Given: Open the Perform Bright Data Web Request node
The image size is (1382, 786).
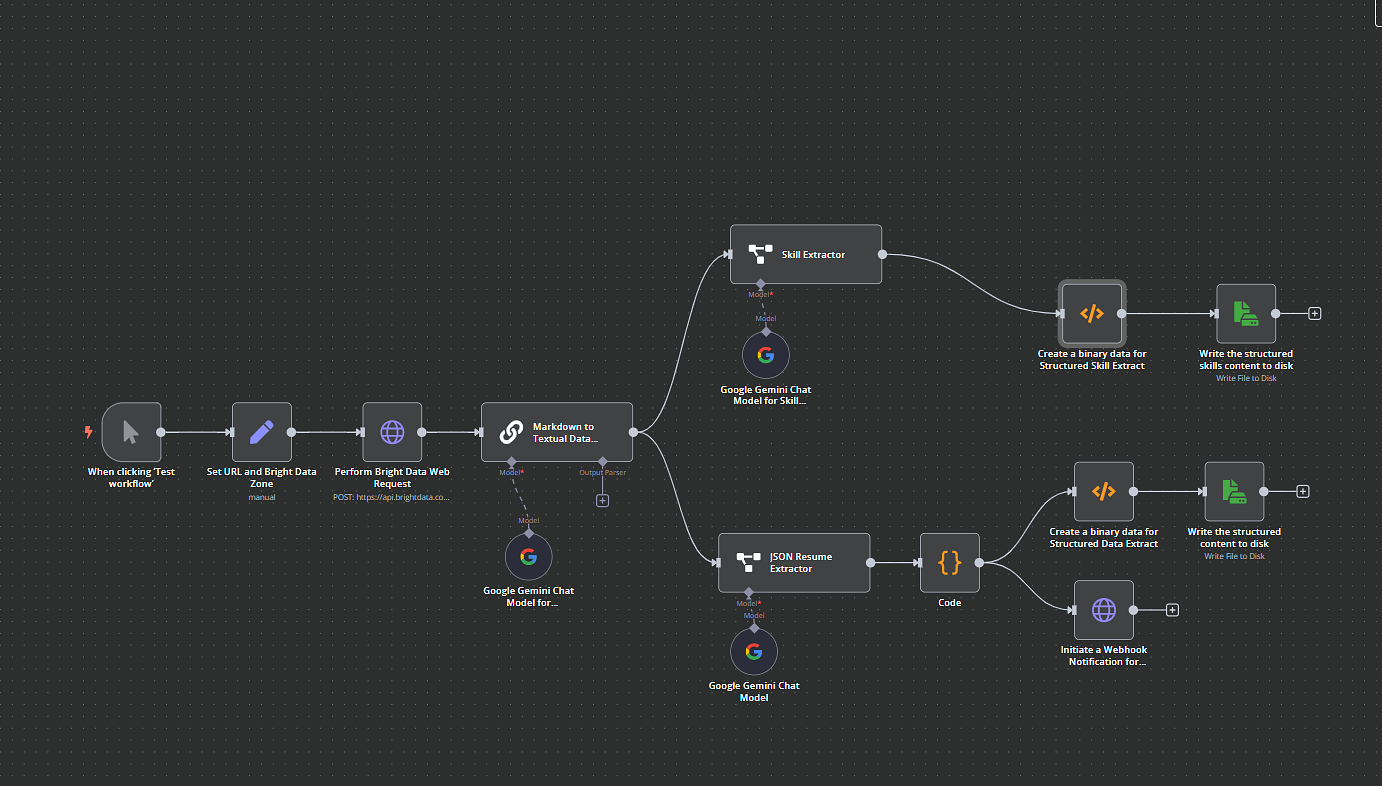Looking at the screenshot, I should [391, 432].
